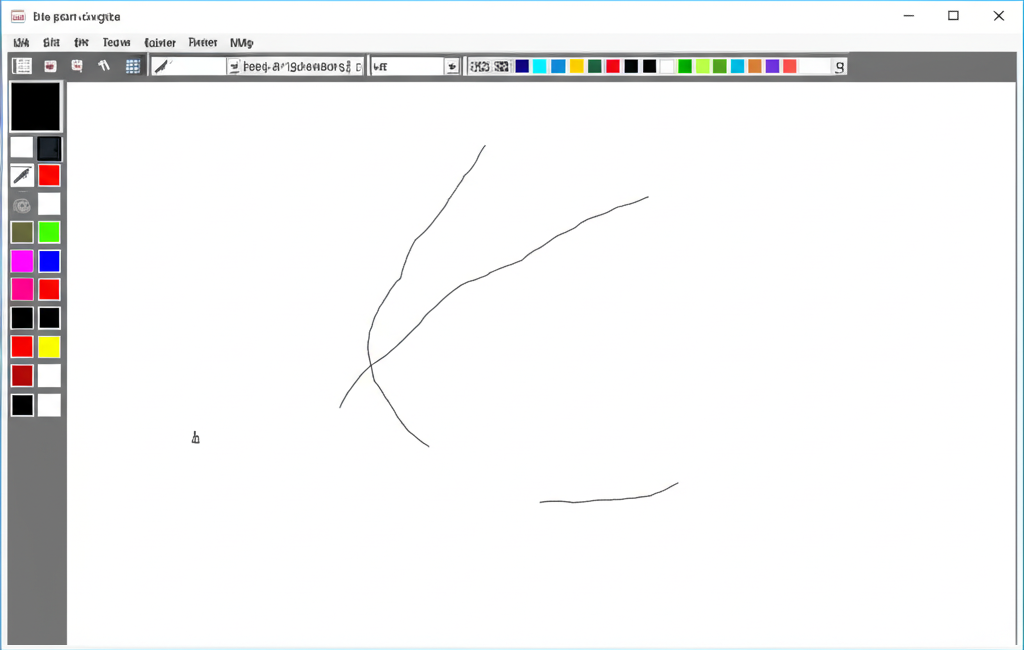
Task: Select white swatch beside the spiral tool
Action: tap(49, 204)
